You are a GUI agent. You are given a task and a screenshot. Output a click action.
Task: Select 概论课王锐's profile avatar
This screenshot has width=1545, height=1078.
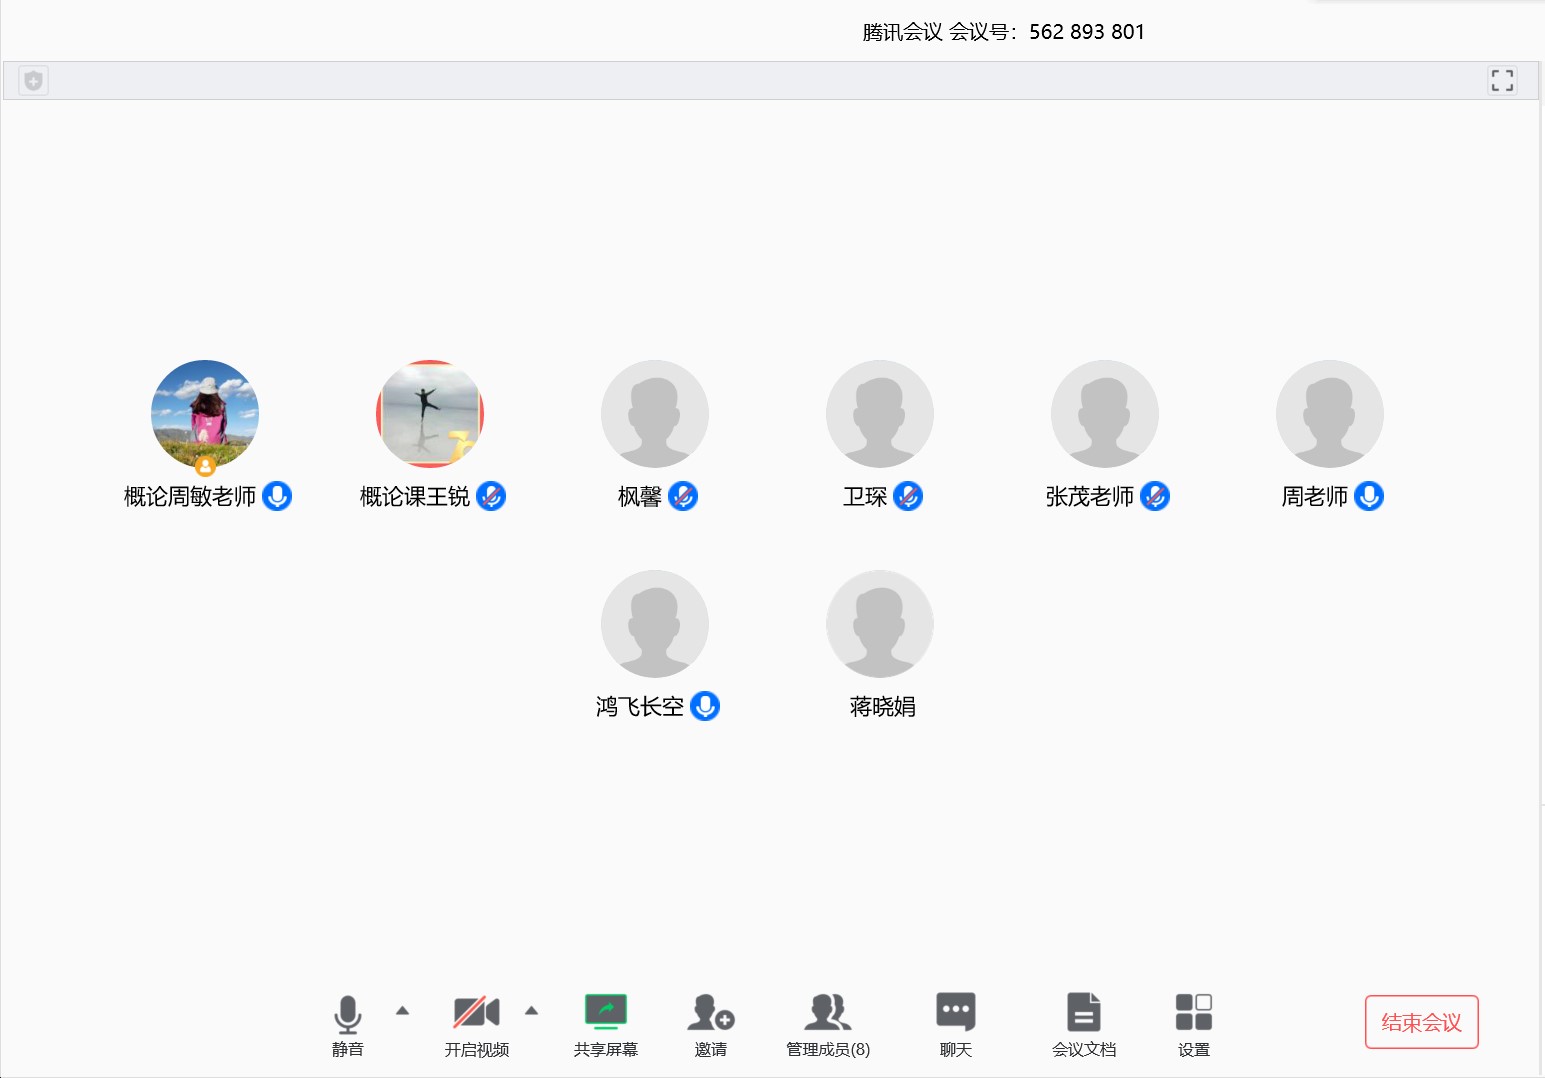(x=430, y=414)
